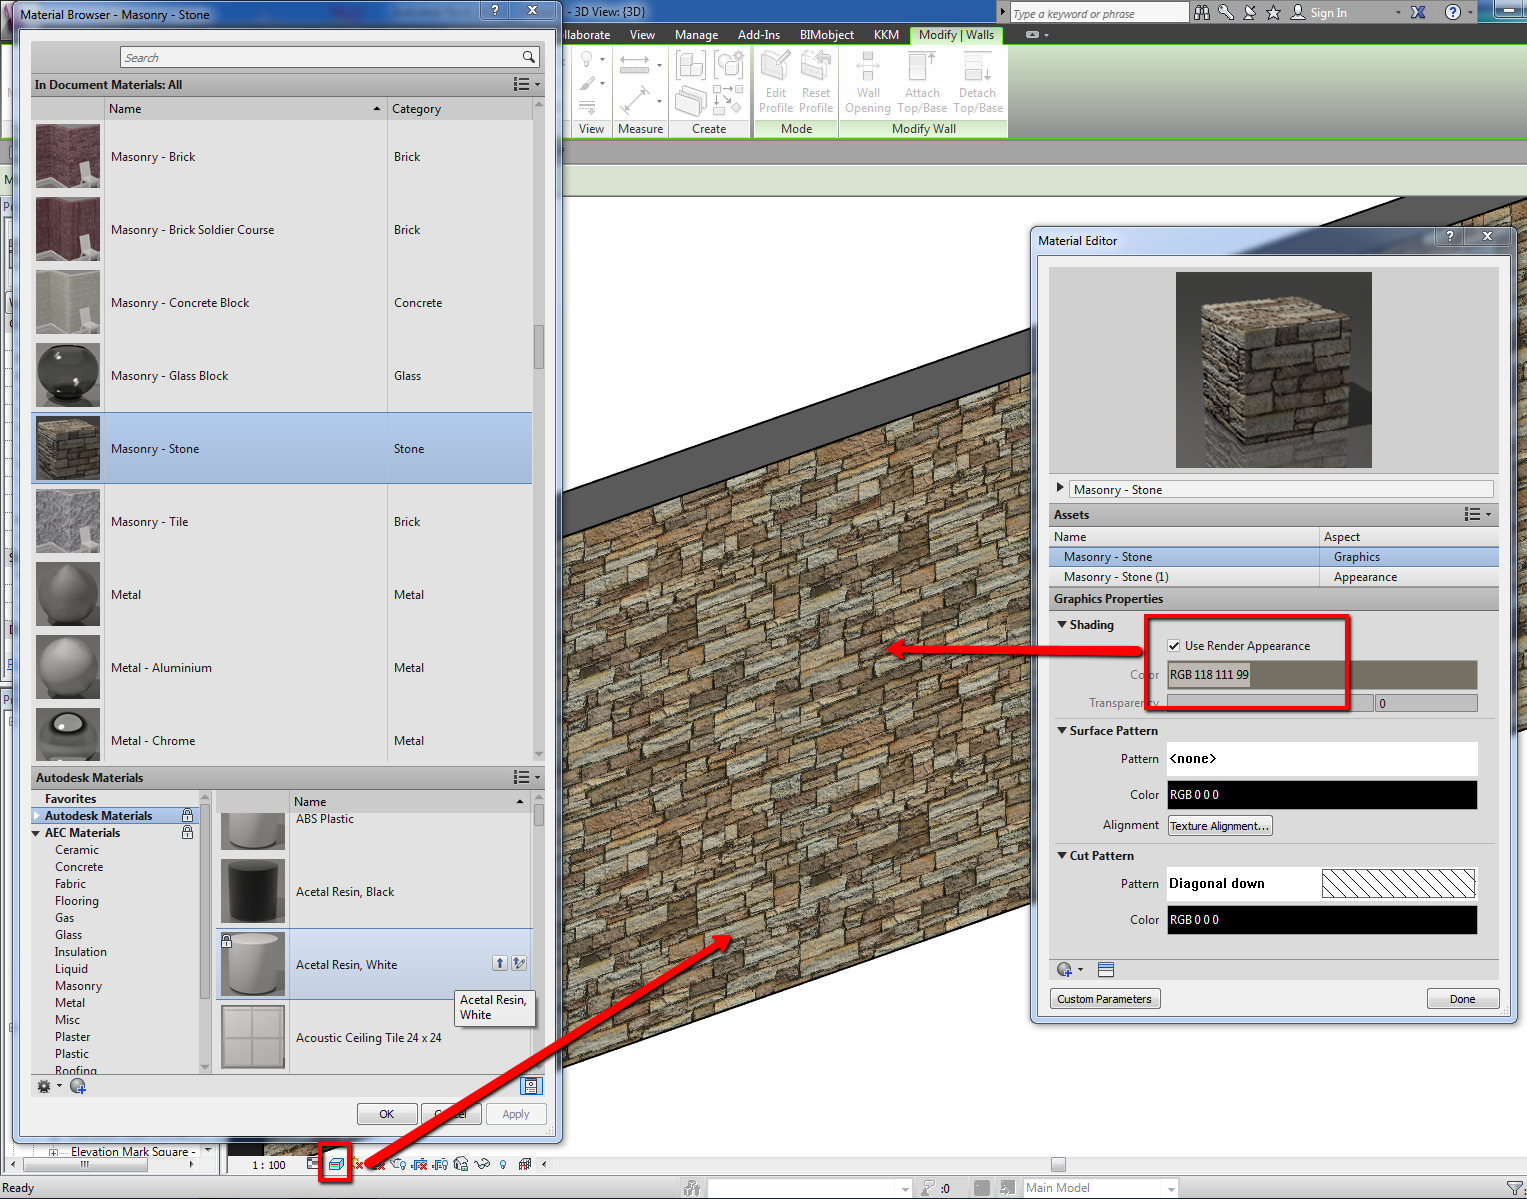This screenshot has width=1527, height=1199.
Task: Toggle the Use Render Appearance checkbox
Action: click(1174, 646)
